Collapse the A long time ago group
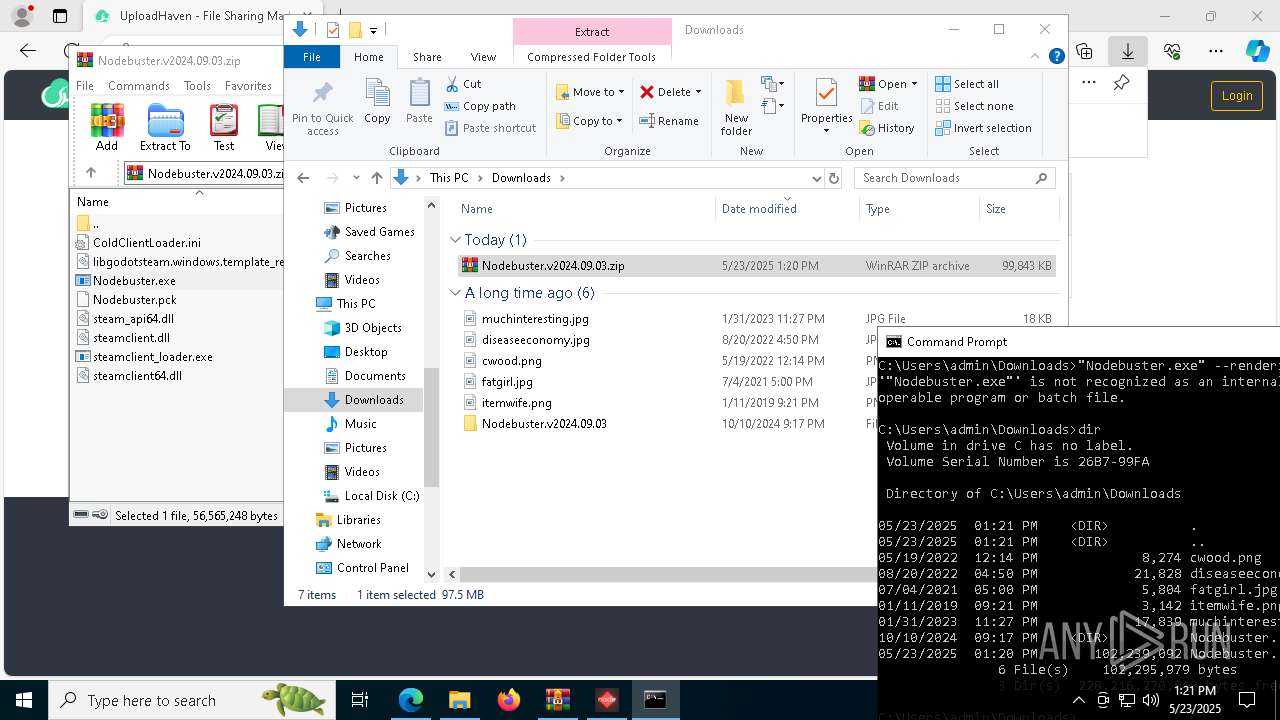Screen dimensions: 1280x720 [456, 293]
